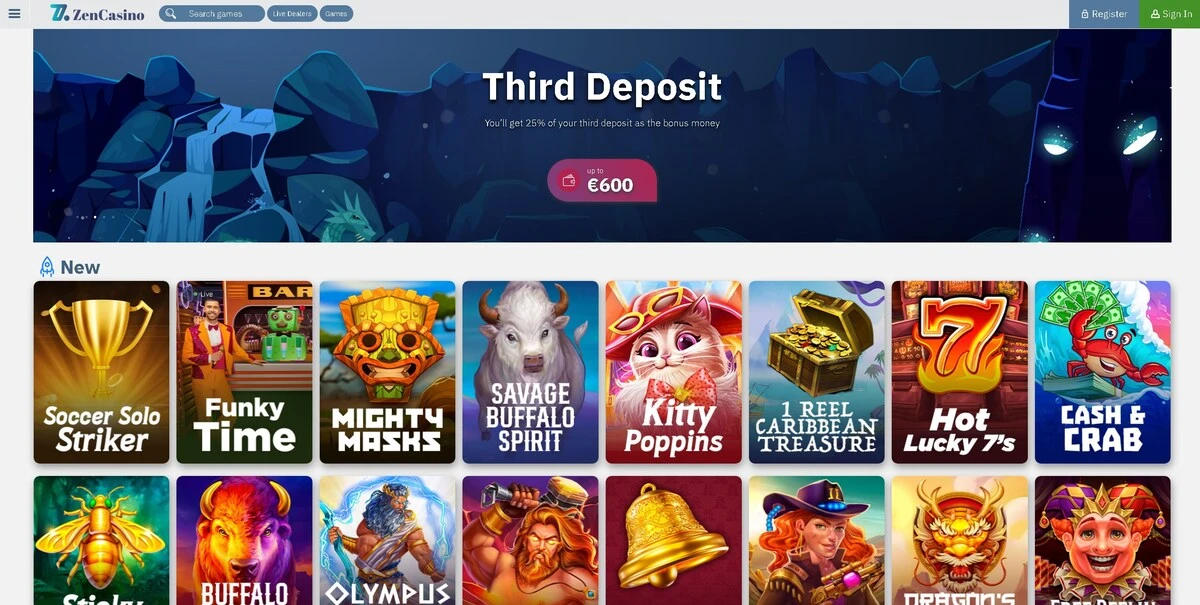Click the rocket icon next to New
1200x605 pixels.
click(46, 267)
